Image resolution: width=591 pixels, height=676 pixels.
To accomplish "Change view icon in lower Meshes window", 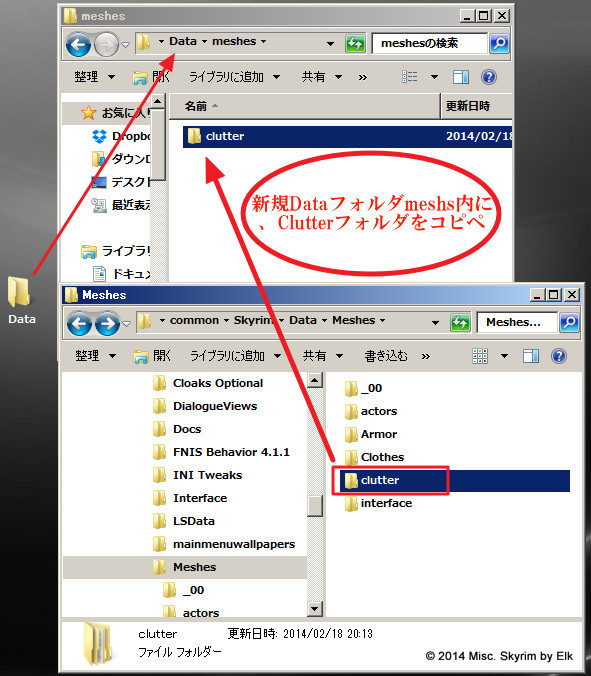I will [480, 356].
